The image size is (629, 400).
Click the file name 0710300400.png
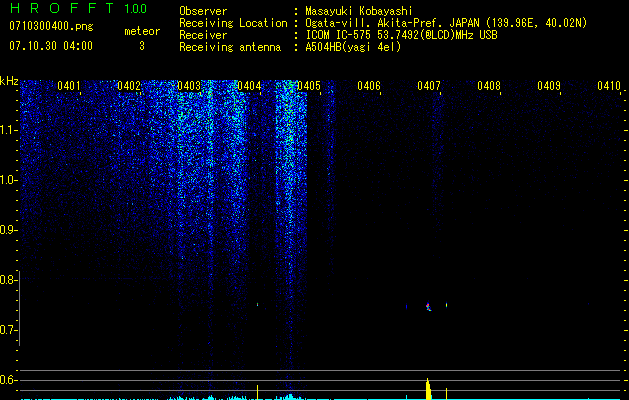pyautogui.click(x=51, y=26)
